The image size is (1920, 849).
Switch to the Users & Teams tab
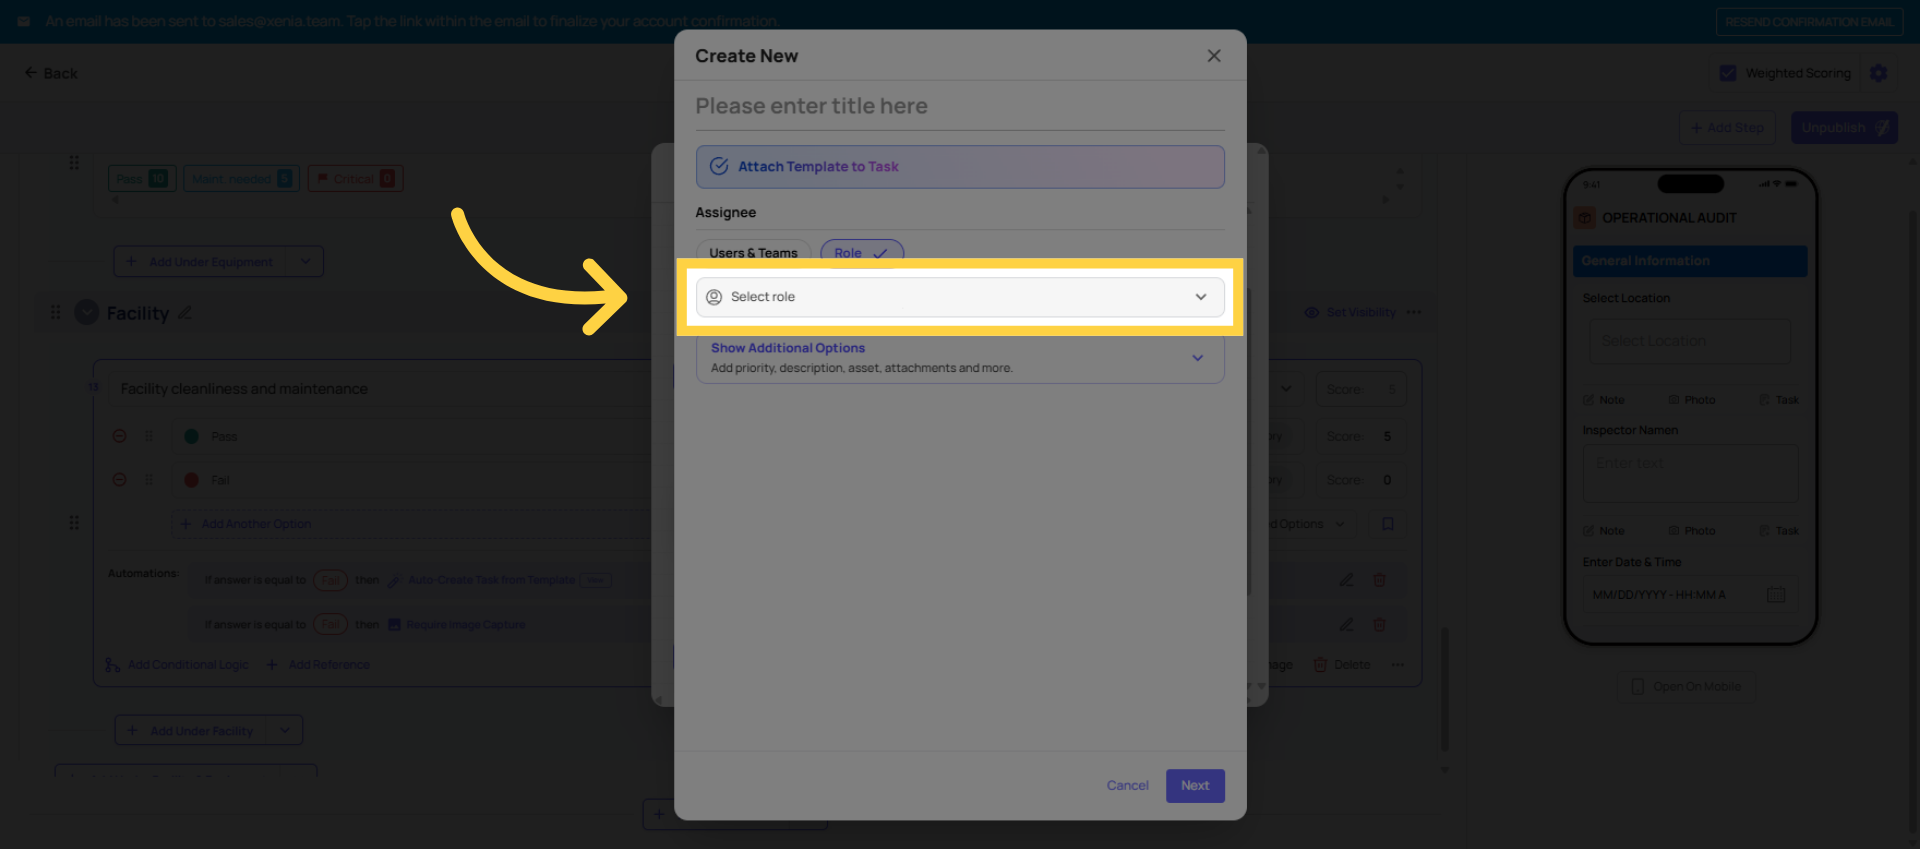pos(753,253)
